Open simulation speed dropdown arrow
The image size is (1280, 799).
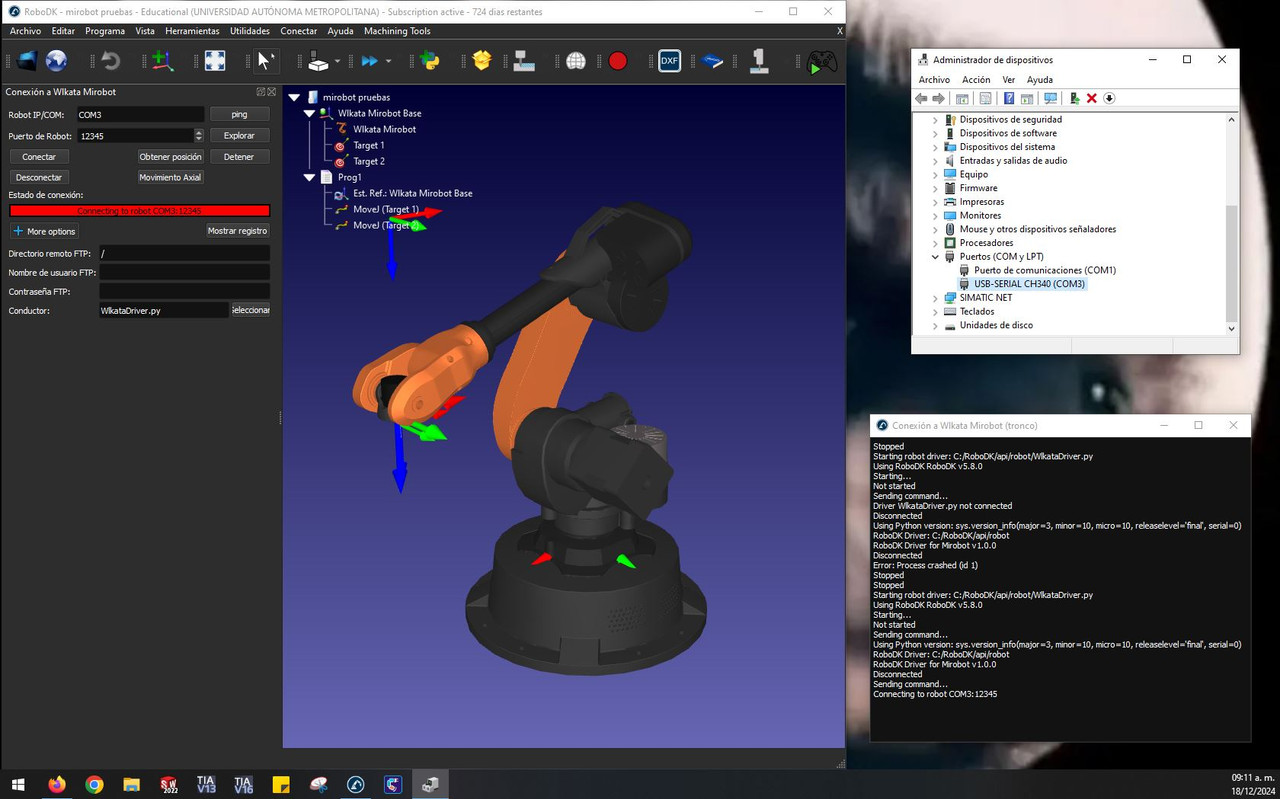tap(388, 62)
